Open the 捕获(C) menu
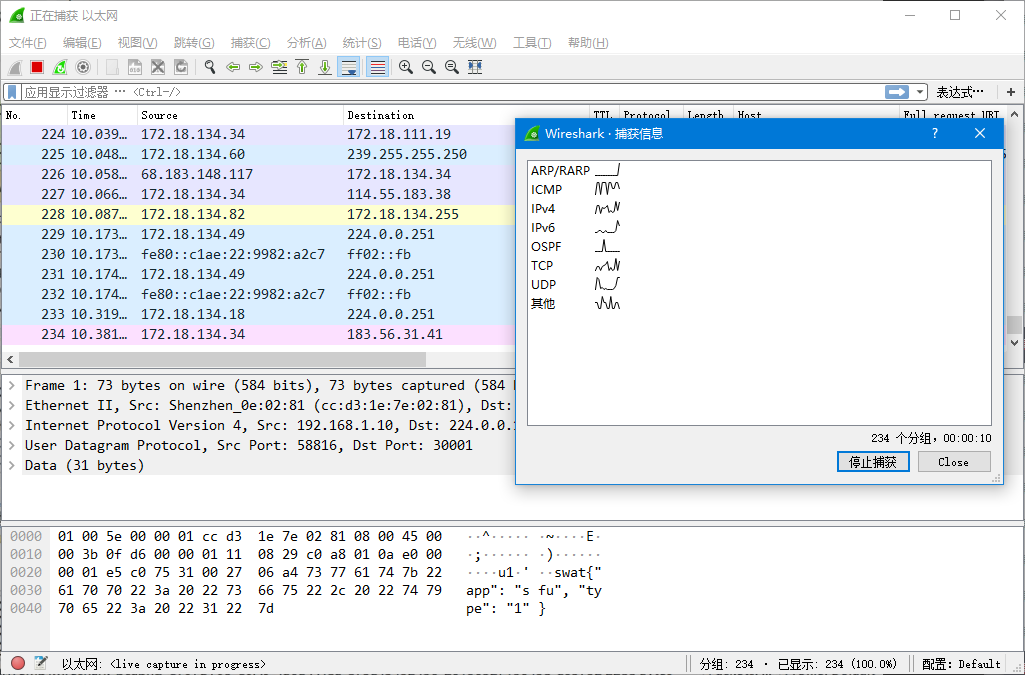The width and height of the screenshot is (1025, 675). [x=250, y=42]
